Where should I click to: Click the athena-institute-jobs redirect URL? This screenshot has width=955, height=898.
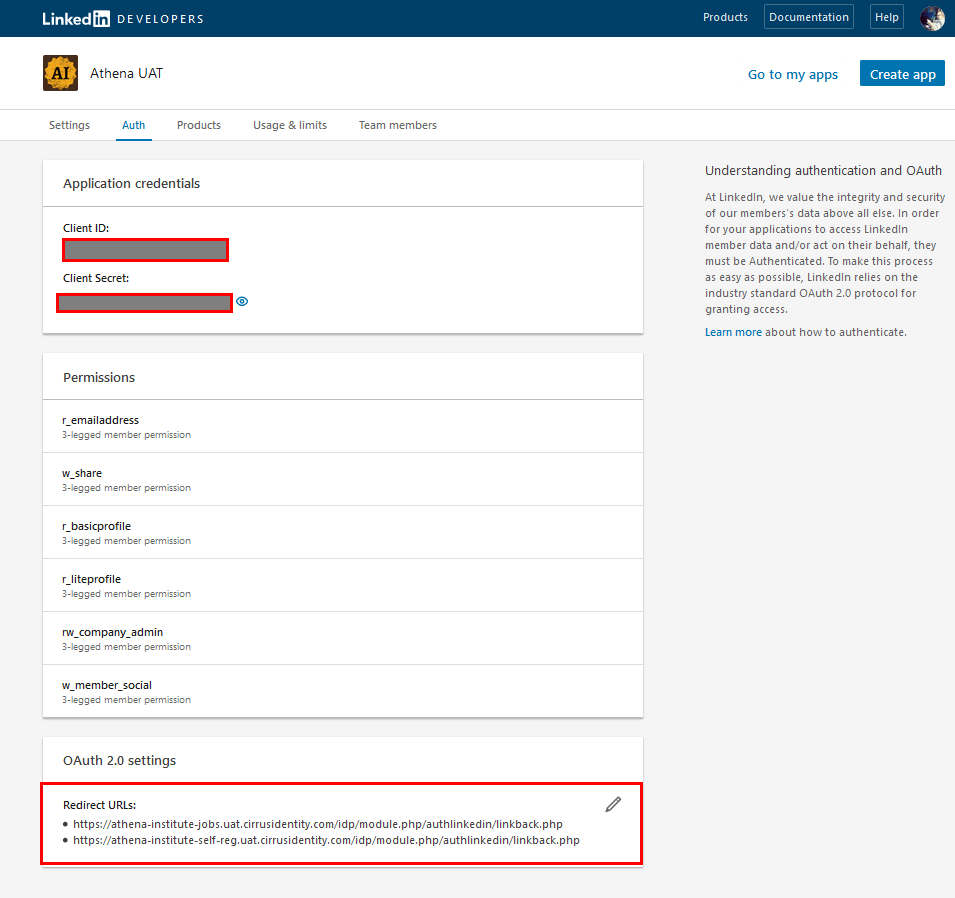[318, 824]
